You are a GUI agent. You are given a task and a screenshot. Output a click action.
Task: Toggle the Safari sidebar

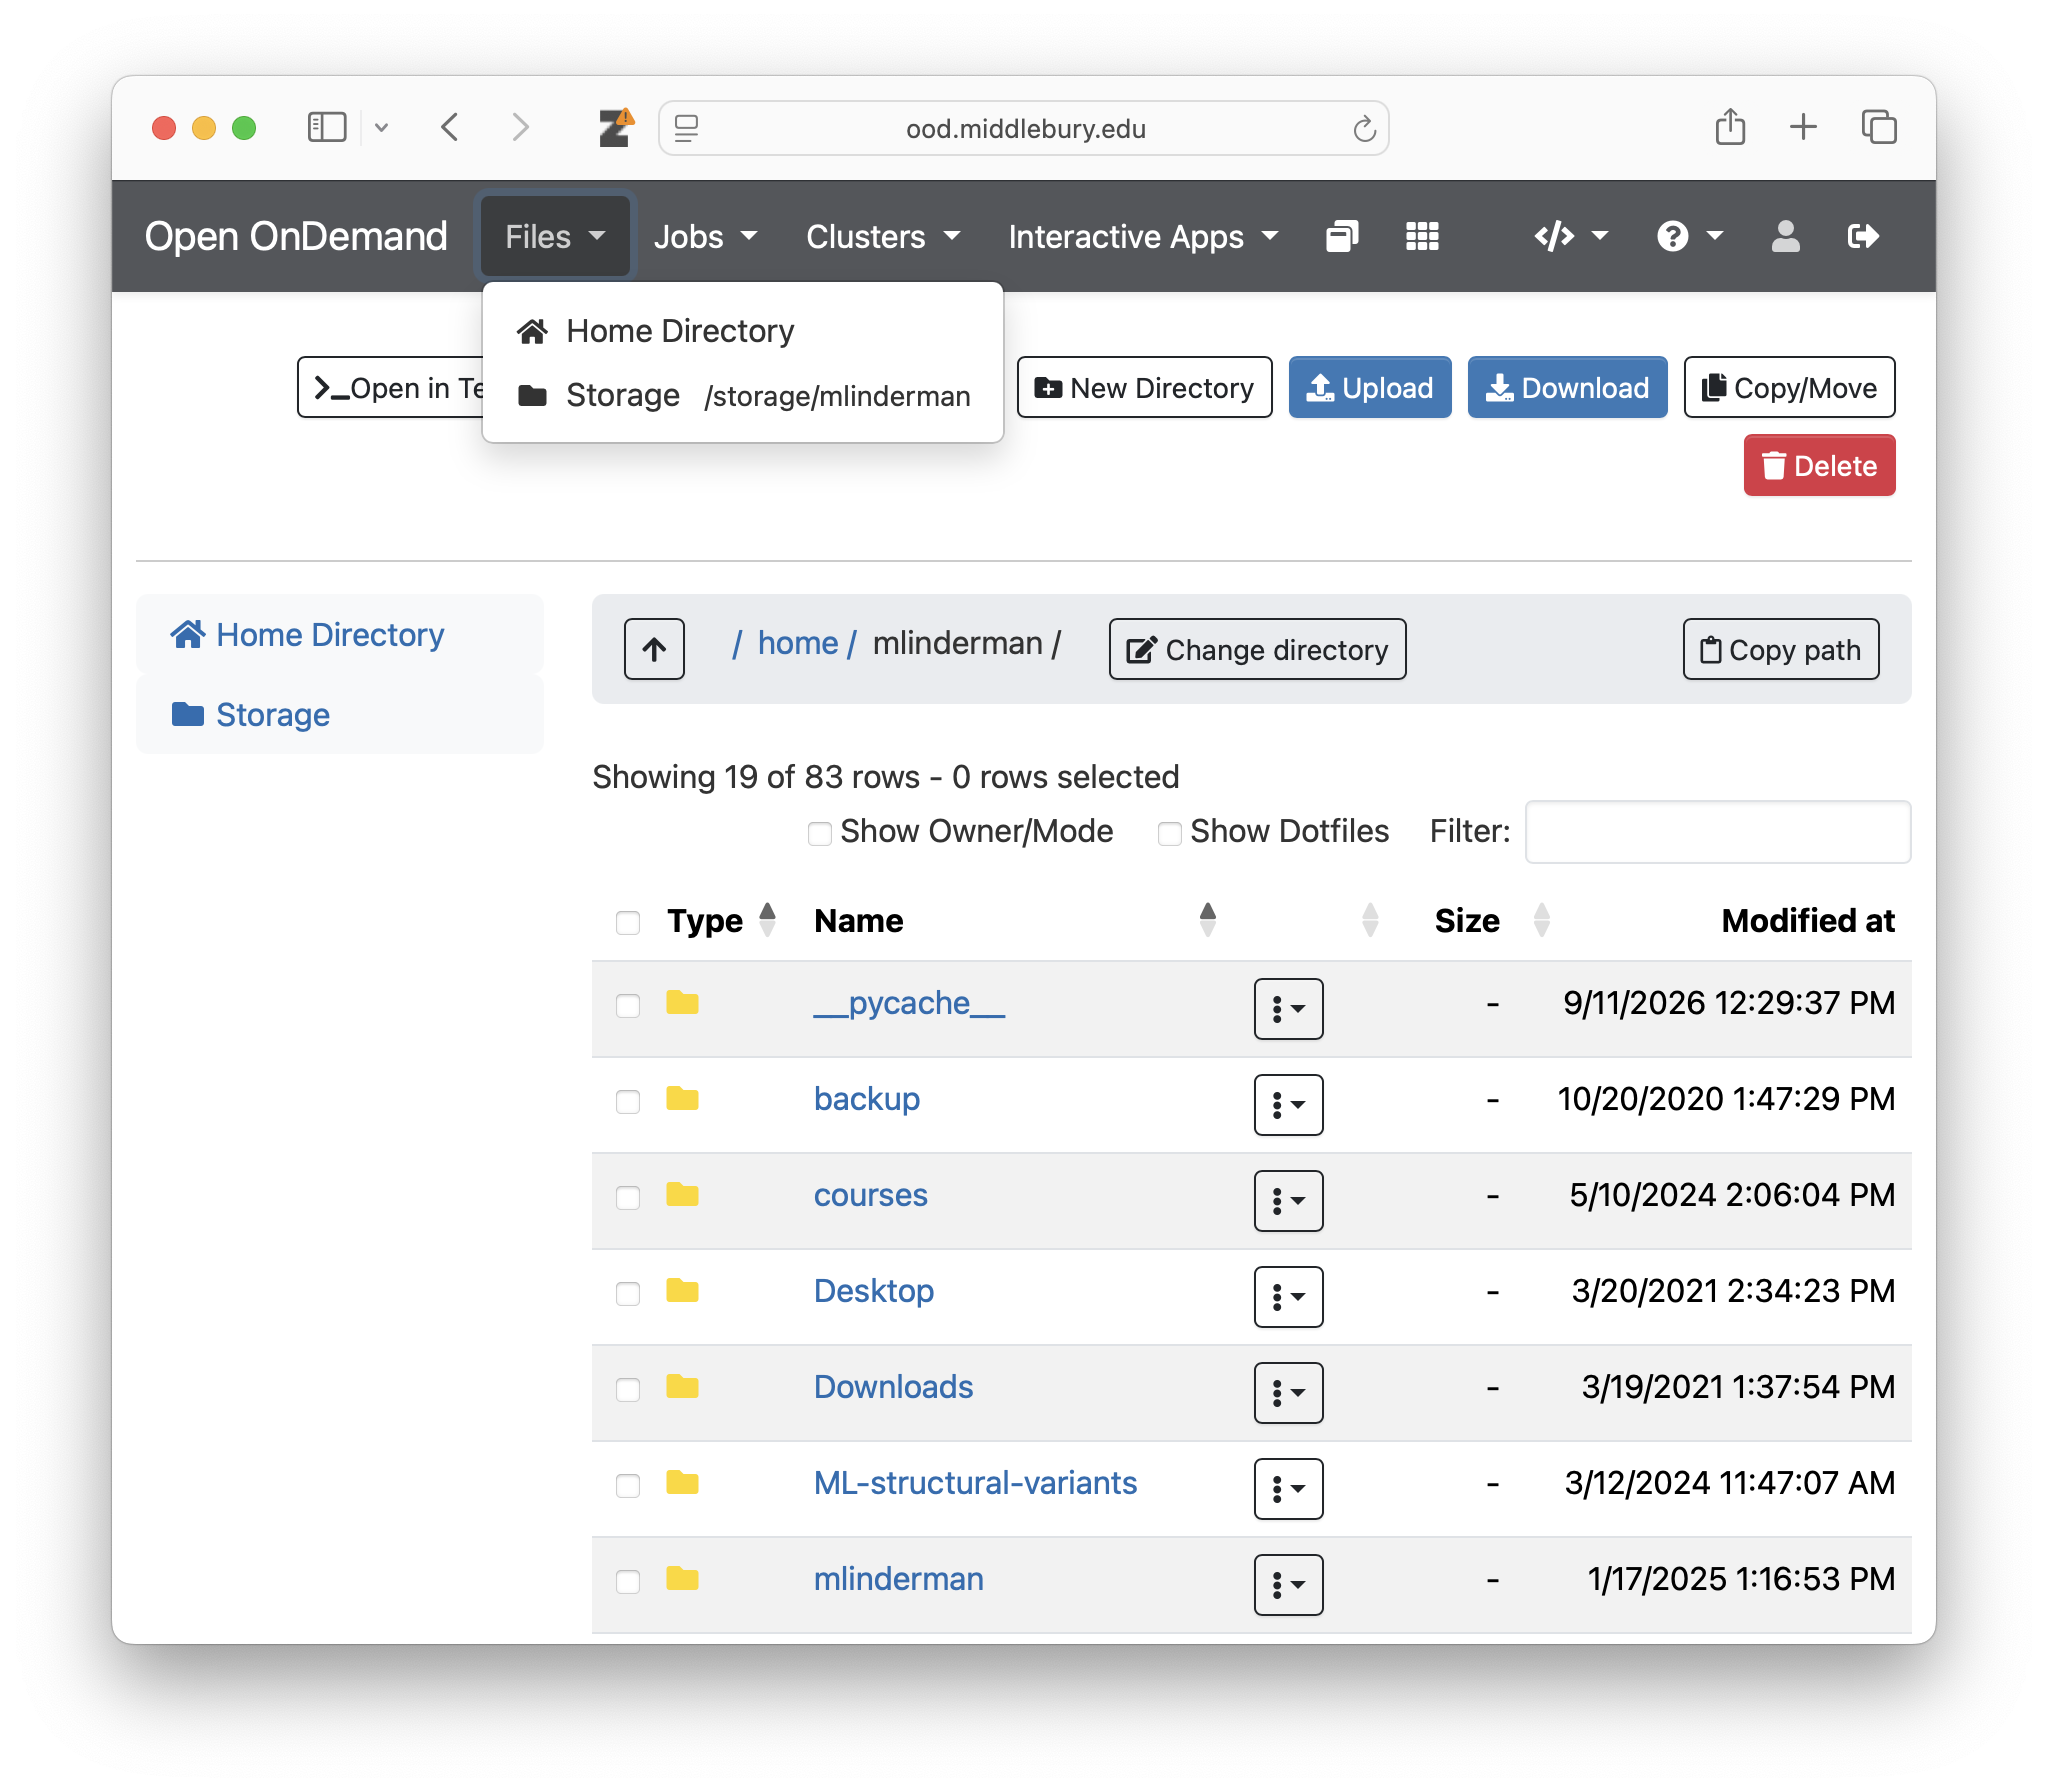(x=327, y=128)
